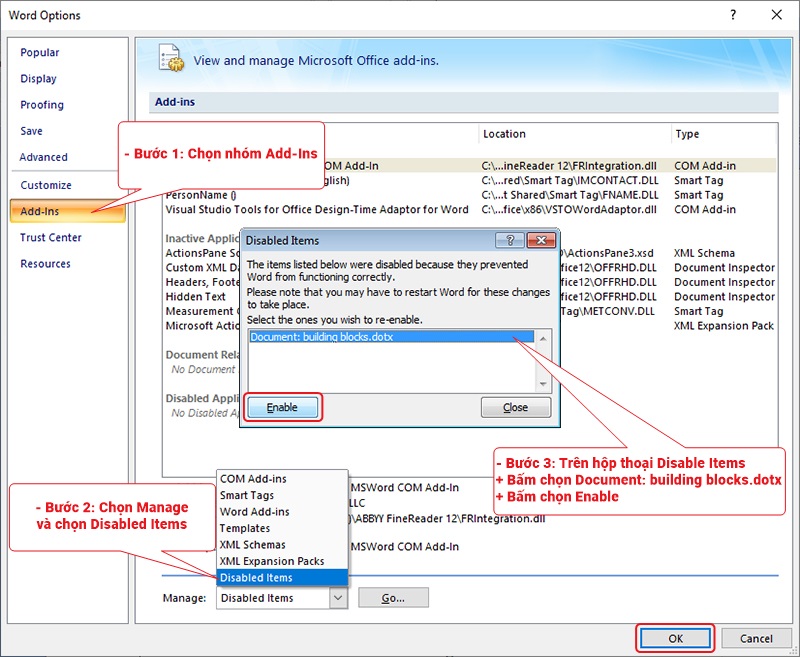Choose XML Schemas from Manage list

coord(282,545)
